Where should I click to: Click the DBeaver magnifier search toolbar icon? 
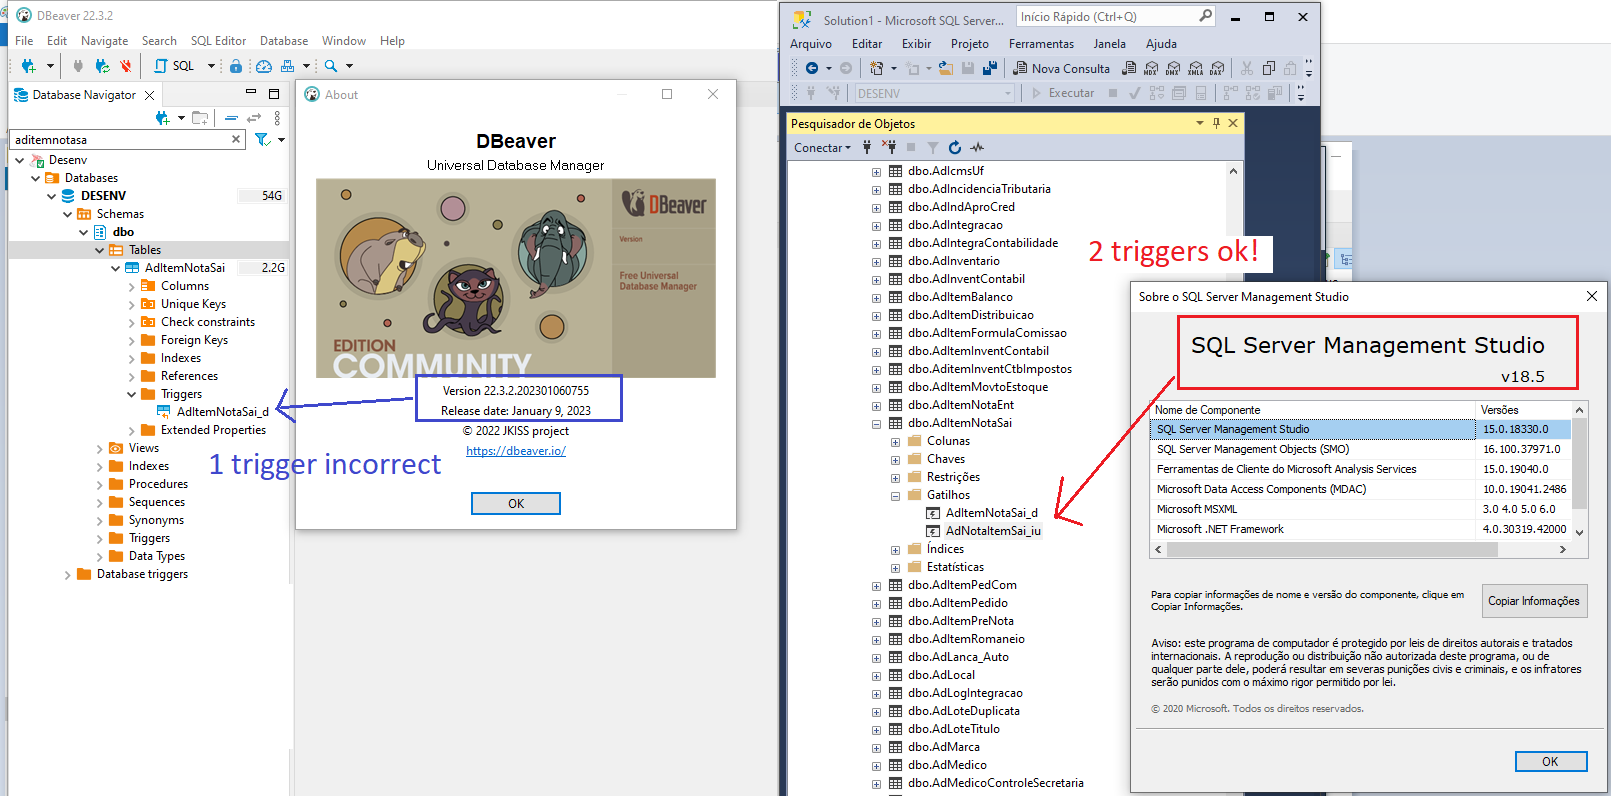click(331, 66)
